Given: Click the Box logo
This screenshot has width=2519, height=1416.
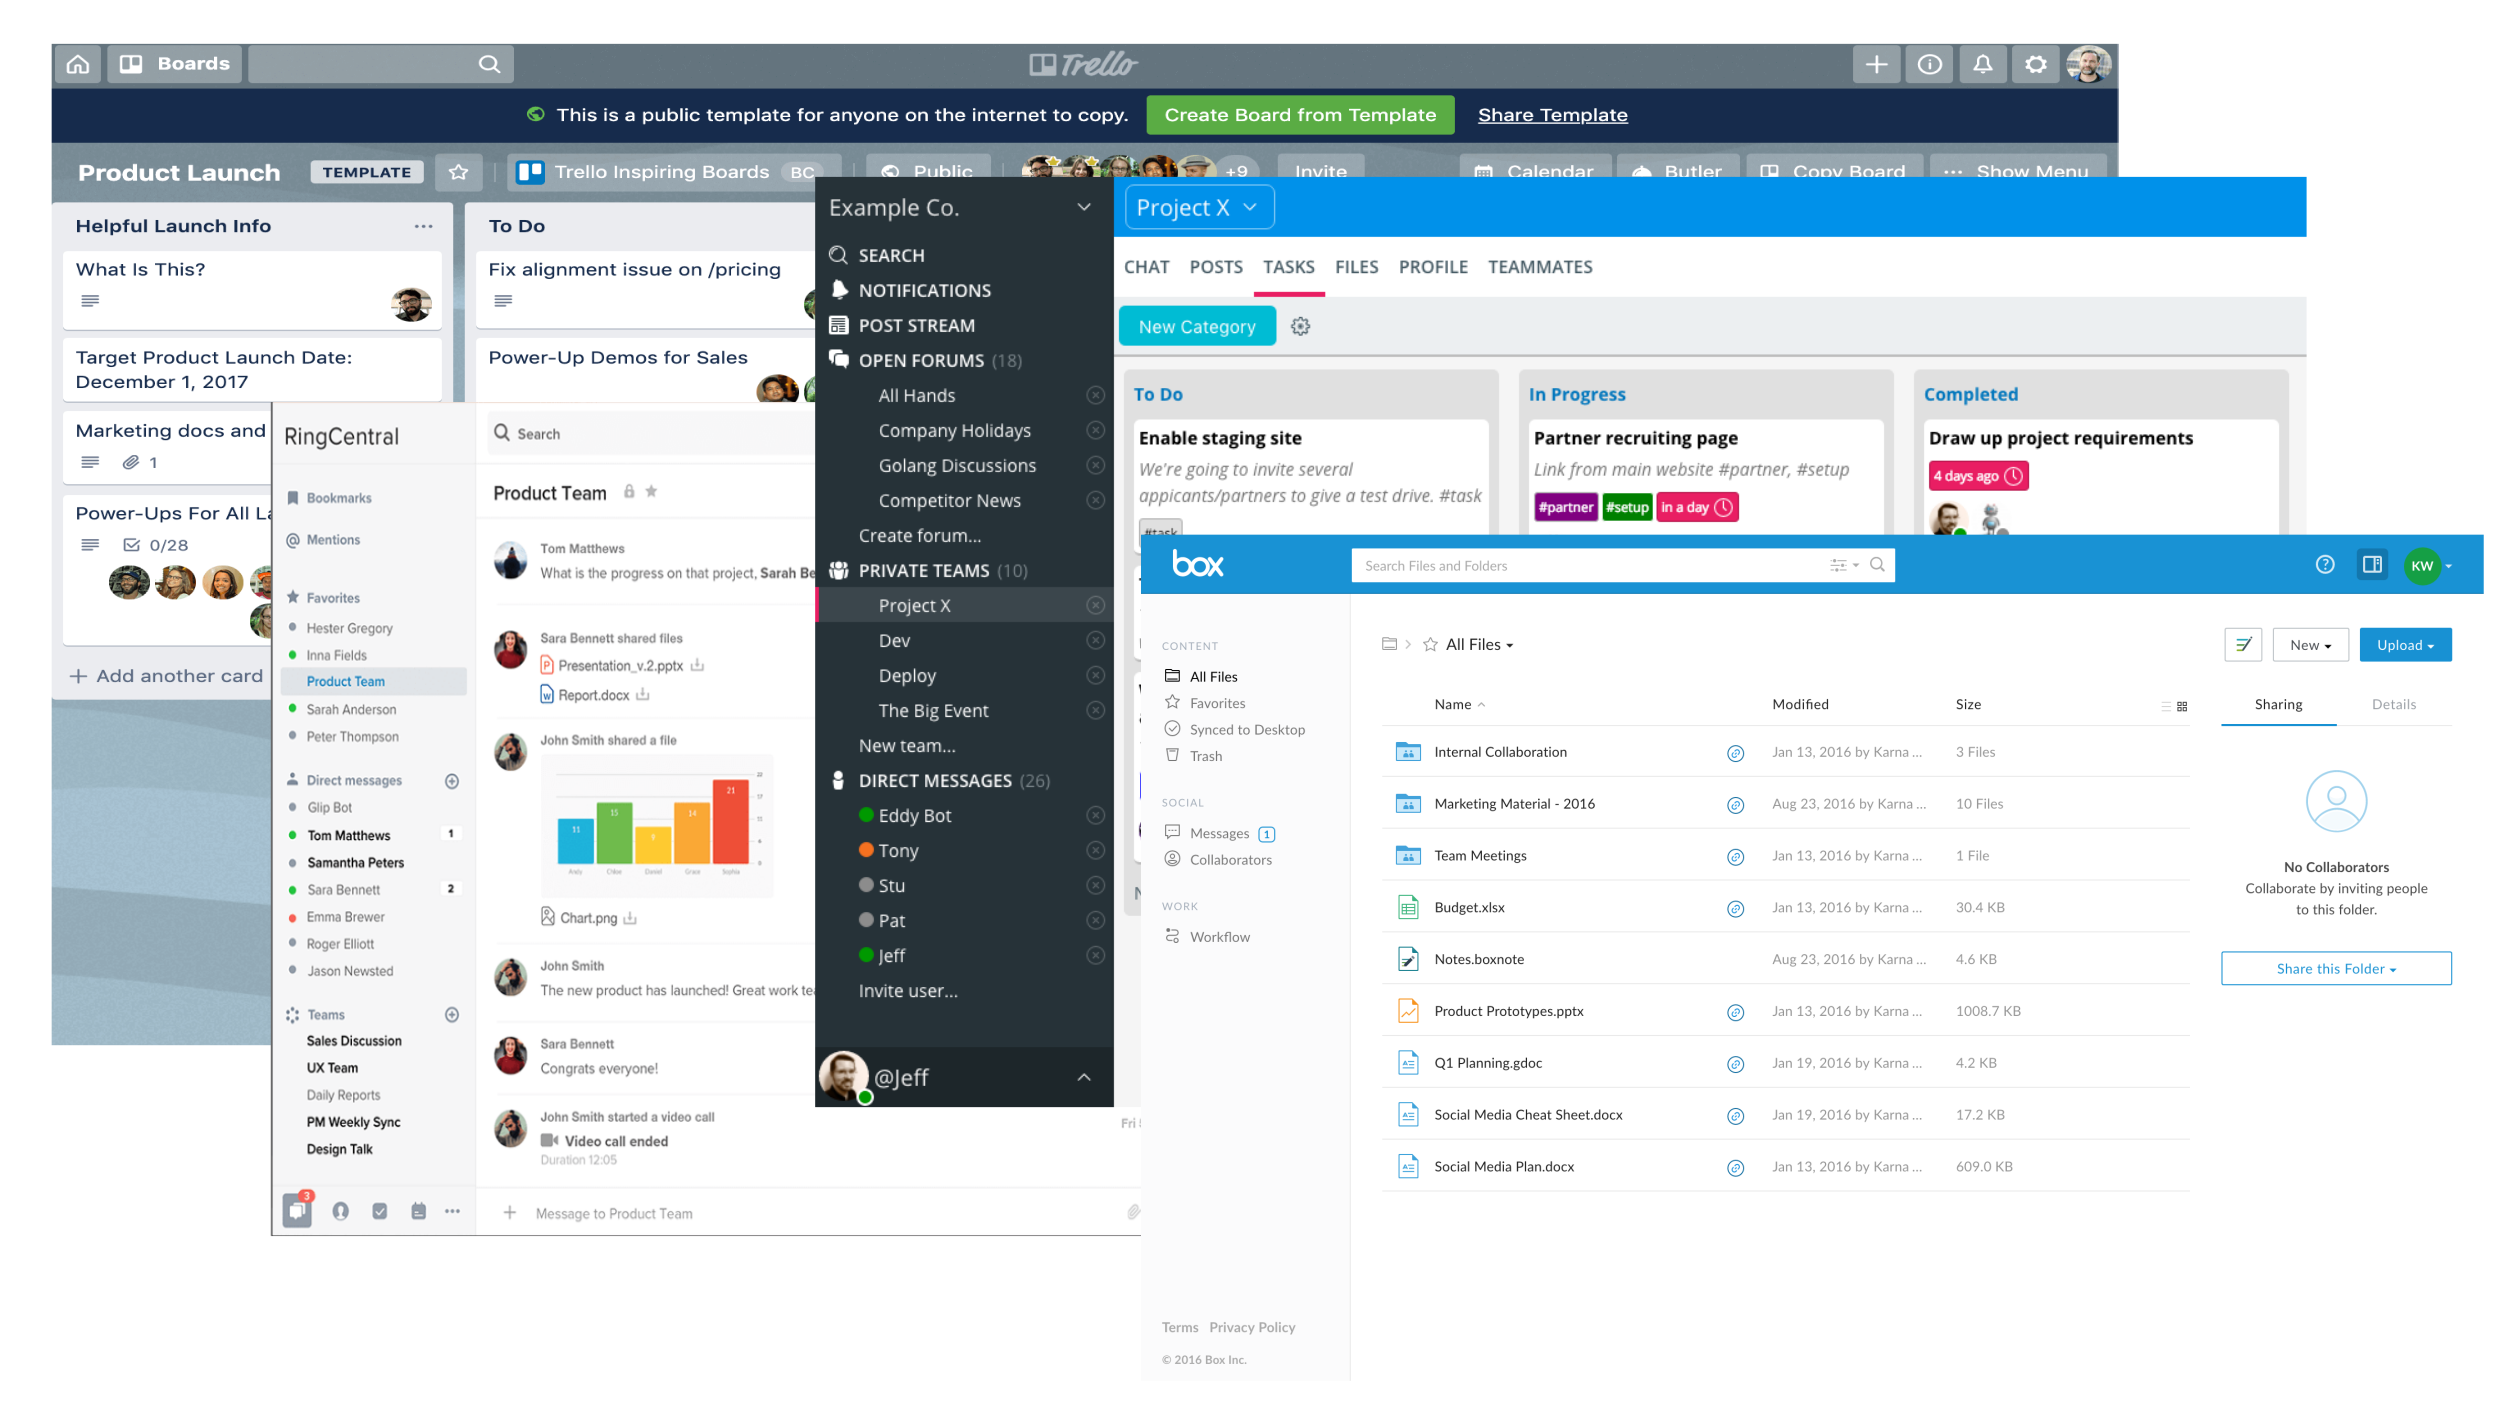Looking at the screenshot, I should (x=1197, y=565).
